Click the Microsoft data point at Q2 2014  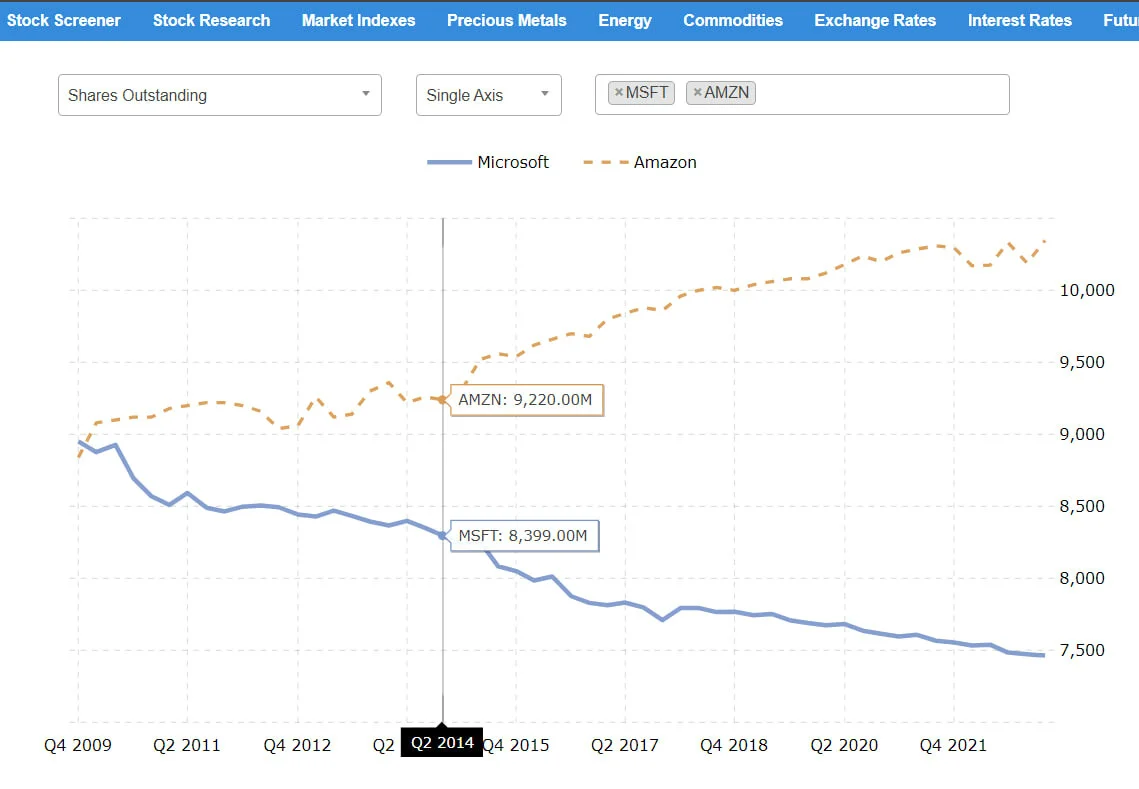tap(442, 535)
